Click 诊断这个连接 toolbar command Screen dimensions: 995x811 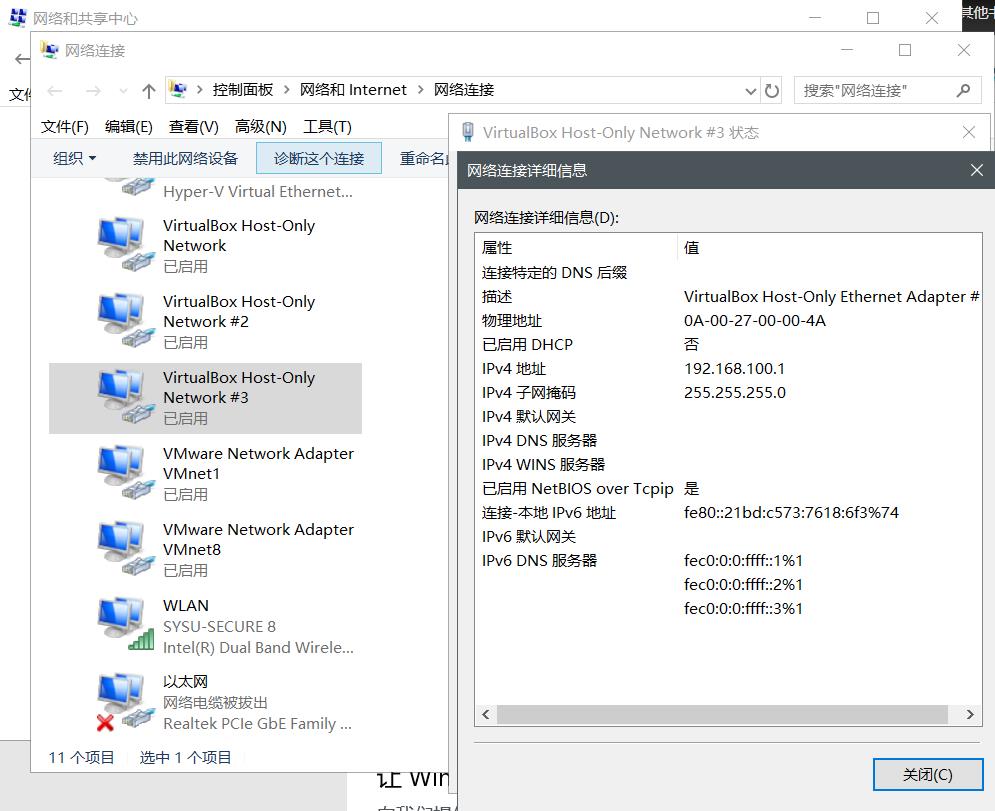point(319,158)
